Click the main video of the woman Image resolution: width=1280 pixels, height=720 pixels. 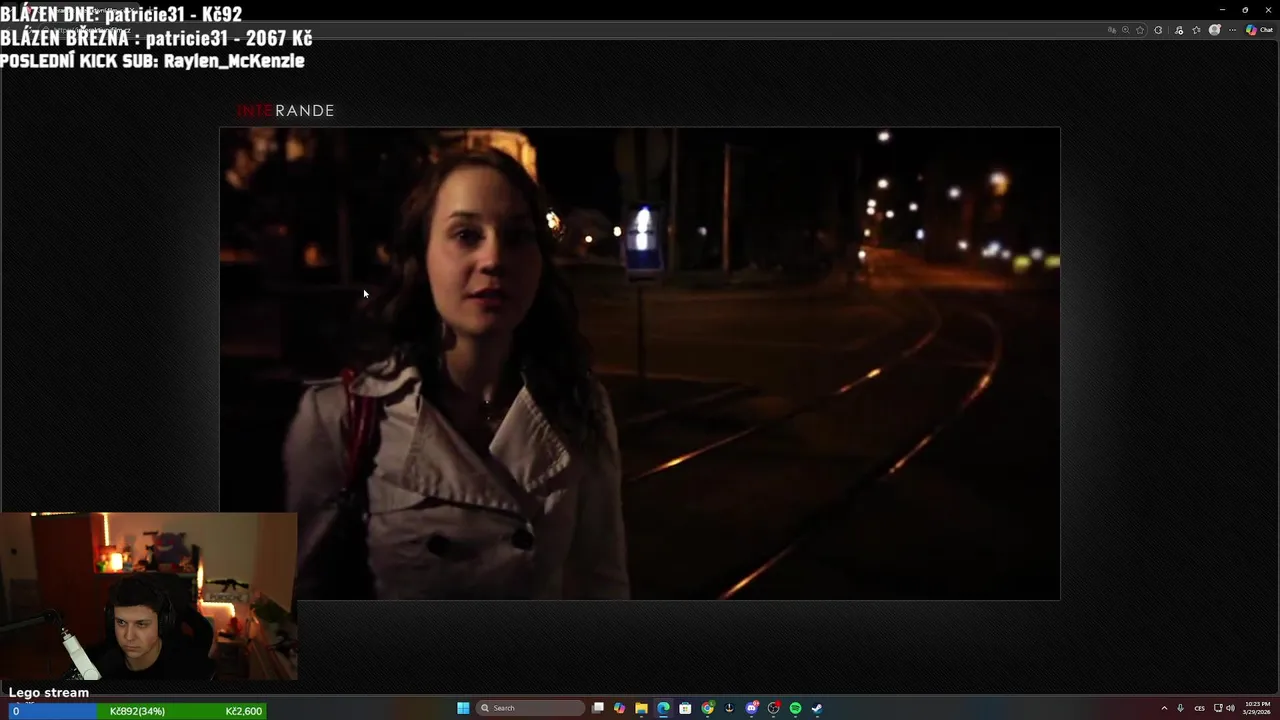(x=640, y=363)
